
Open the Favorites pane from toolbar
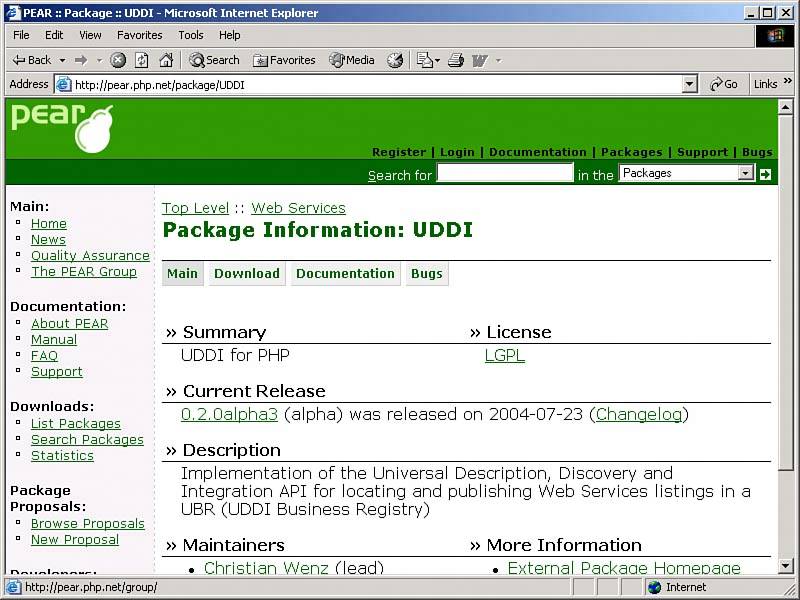coord(284,60)
